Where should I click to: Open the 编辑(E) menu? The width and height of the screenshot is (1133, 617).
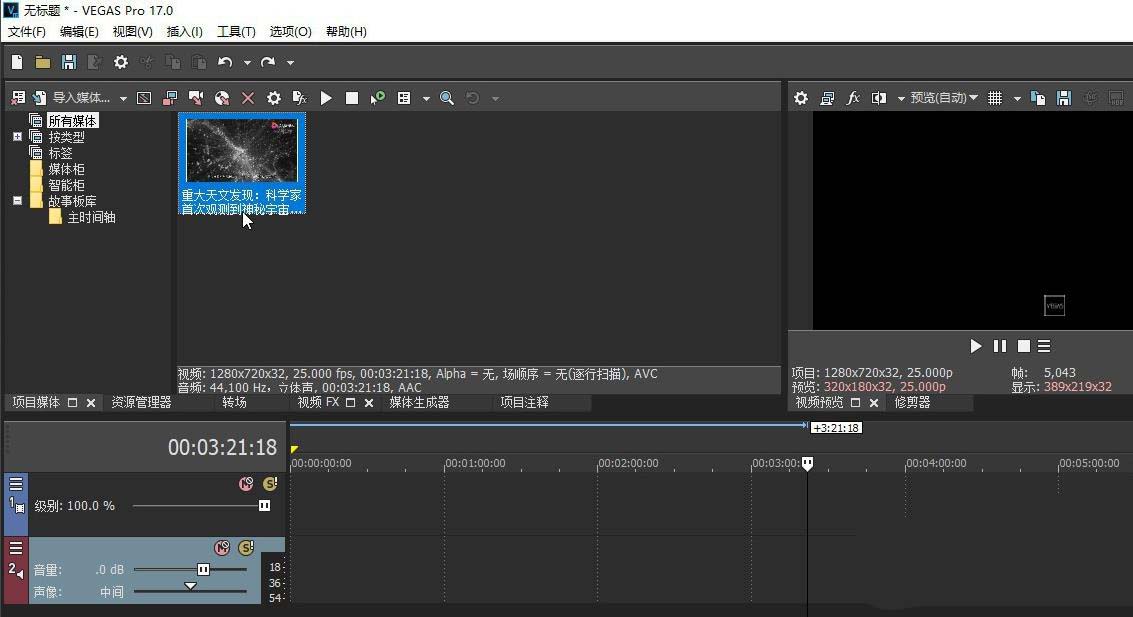click(x=79, y=32)
